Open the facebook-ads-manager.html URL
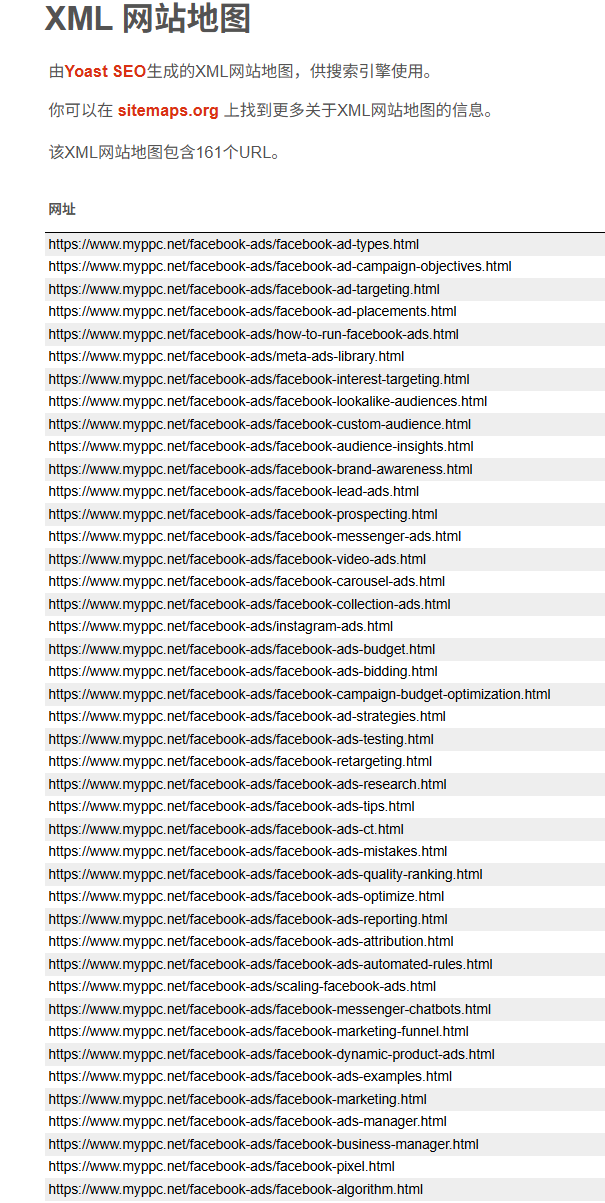Viewport: 605px width, 1203px height. click(247, 1121)
